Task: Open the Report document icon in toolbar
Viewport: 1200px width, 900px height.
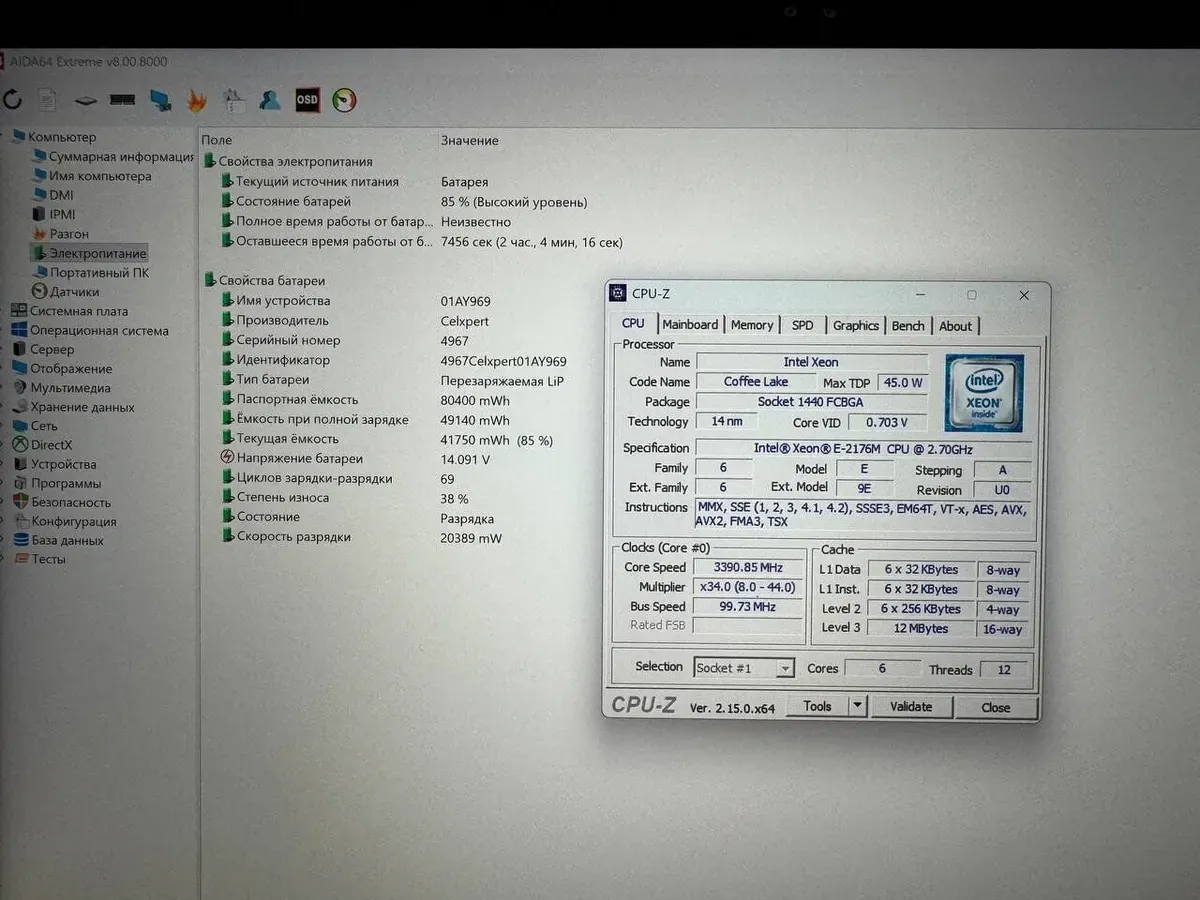Action: (47, 100)
